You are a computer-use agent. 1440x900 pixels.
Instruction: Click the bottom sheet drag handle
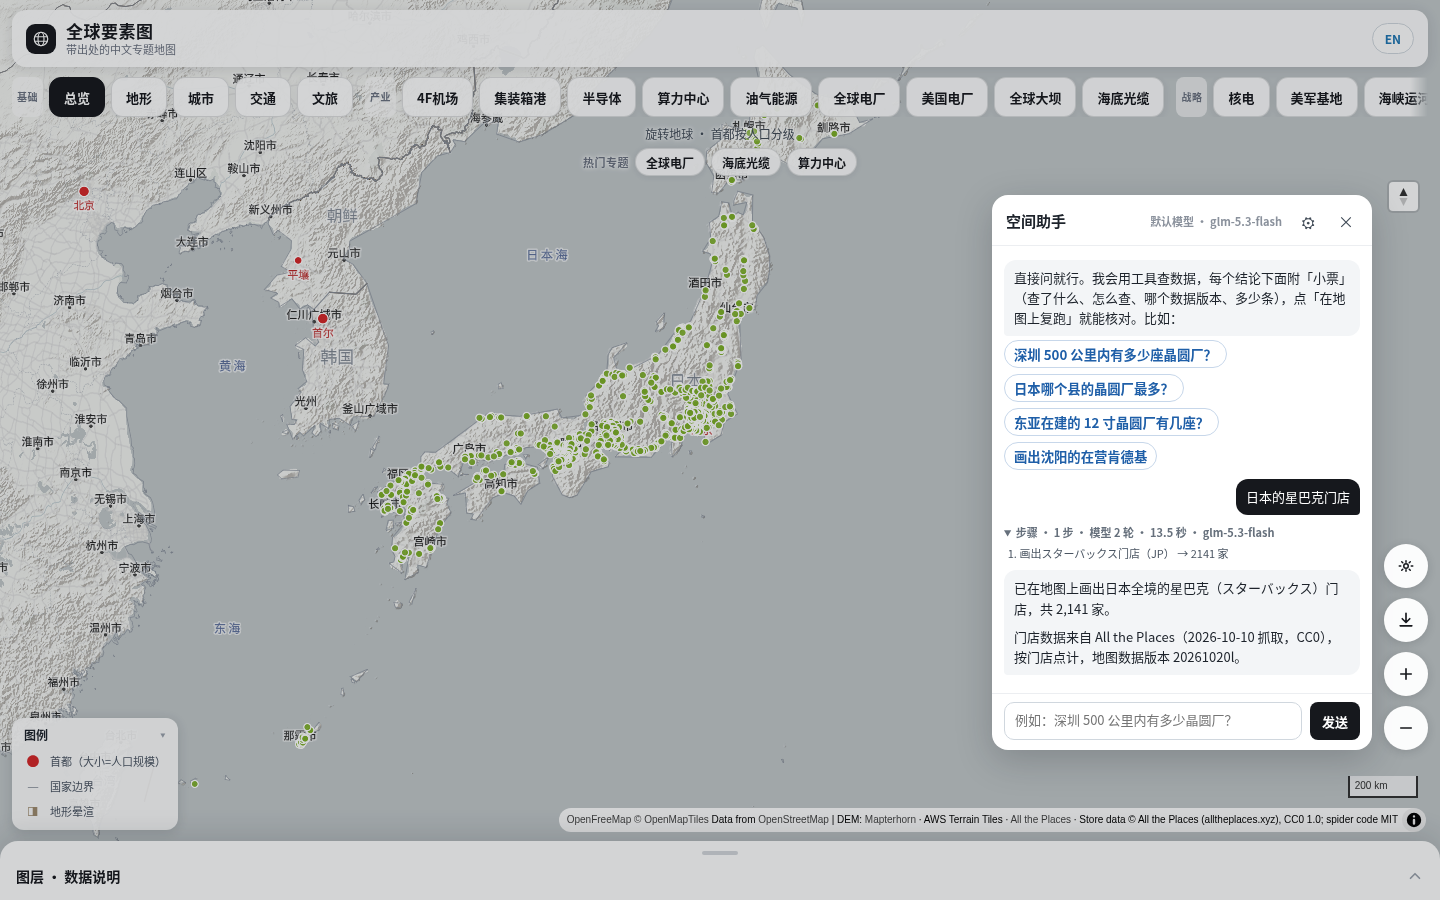click(x=720, y=853)
